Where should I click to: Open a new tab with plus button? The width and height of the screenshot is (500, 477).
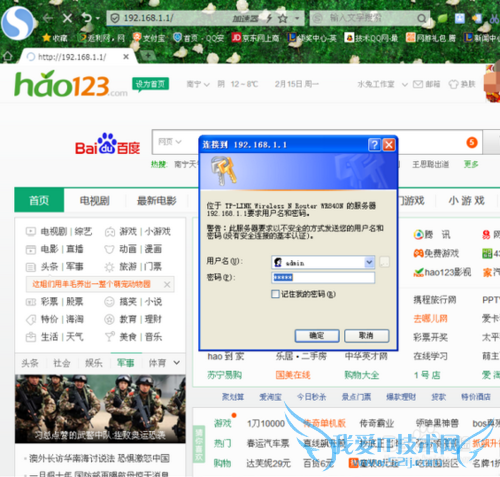148,56
